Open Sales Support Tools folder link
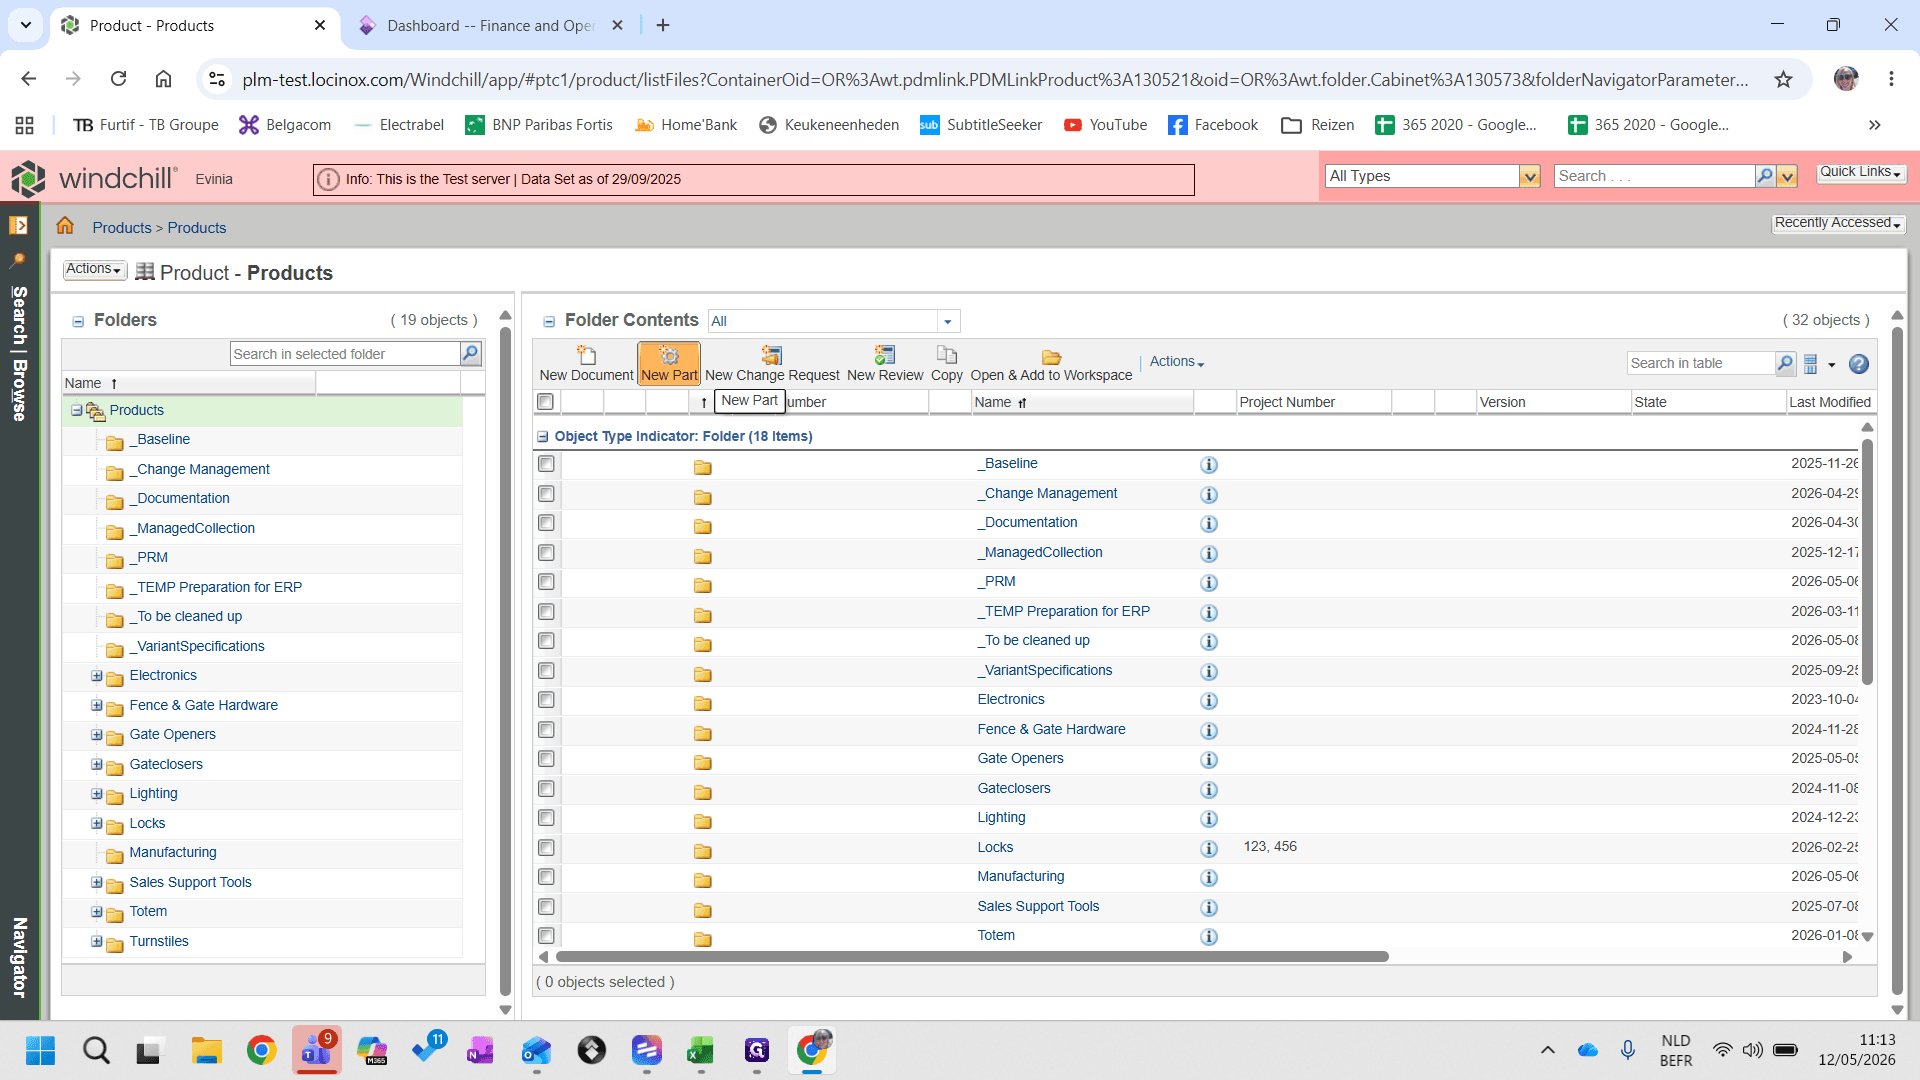Screen dimensions: 1920x1080 click(x=1038, y=907)
